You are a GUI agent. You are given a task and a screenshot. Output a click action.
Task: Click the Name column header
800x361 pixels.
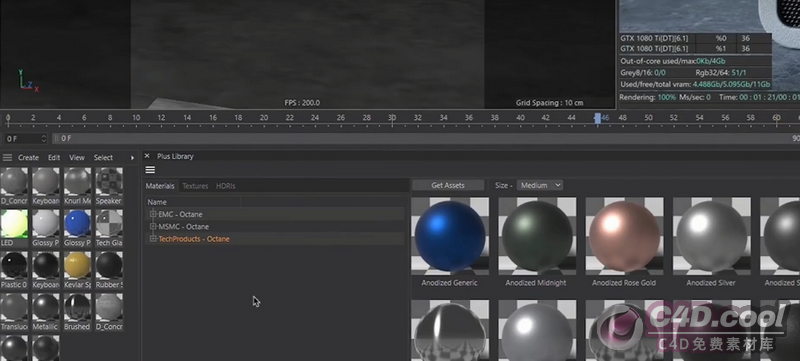(x=157, y=202)
